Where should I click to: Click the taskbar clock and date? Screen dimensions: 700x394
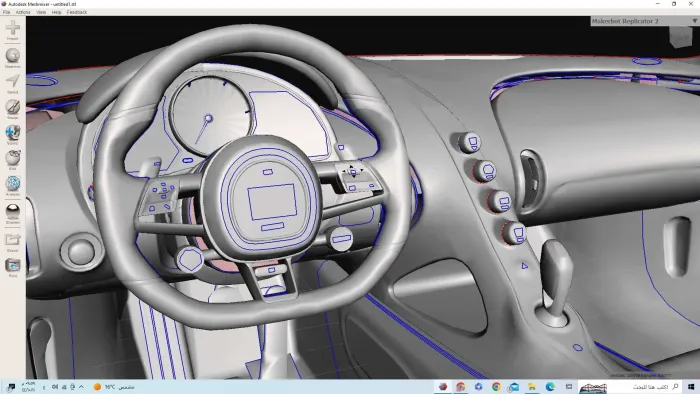29,387
